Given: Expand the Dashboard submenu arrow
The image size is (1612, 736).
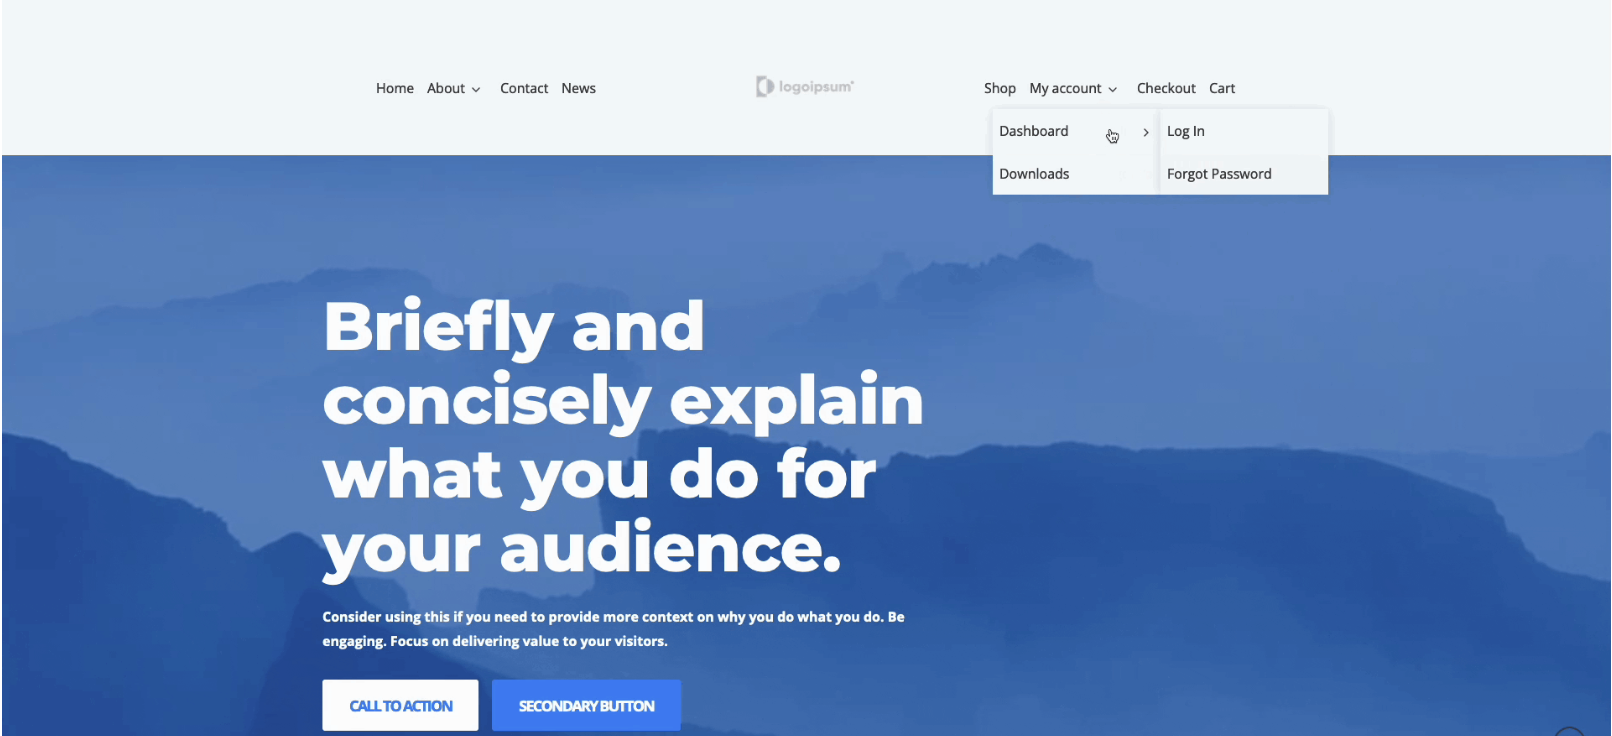Looking at the screenshot, I should [1146, 132].
